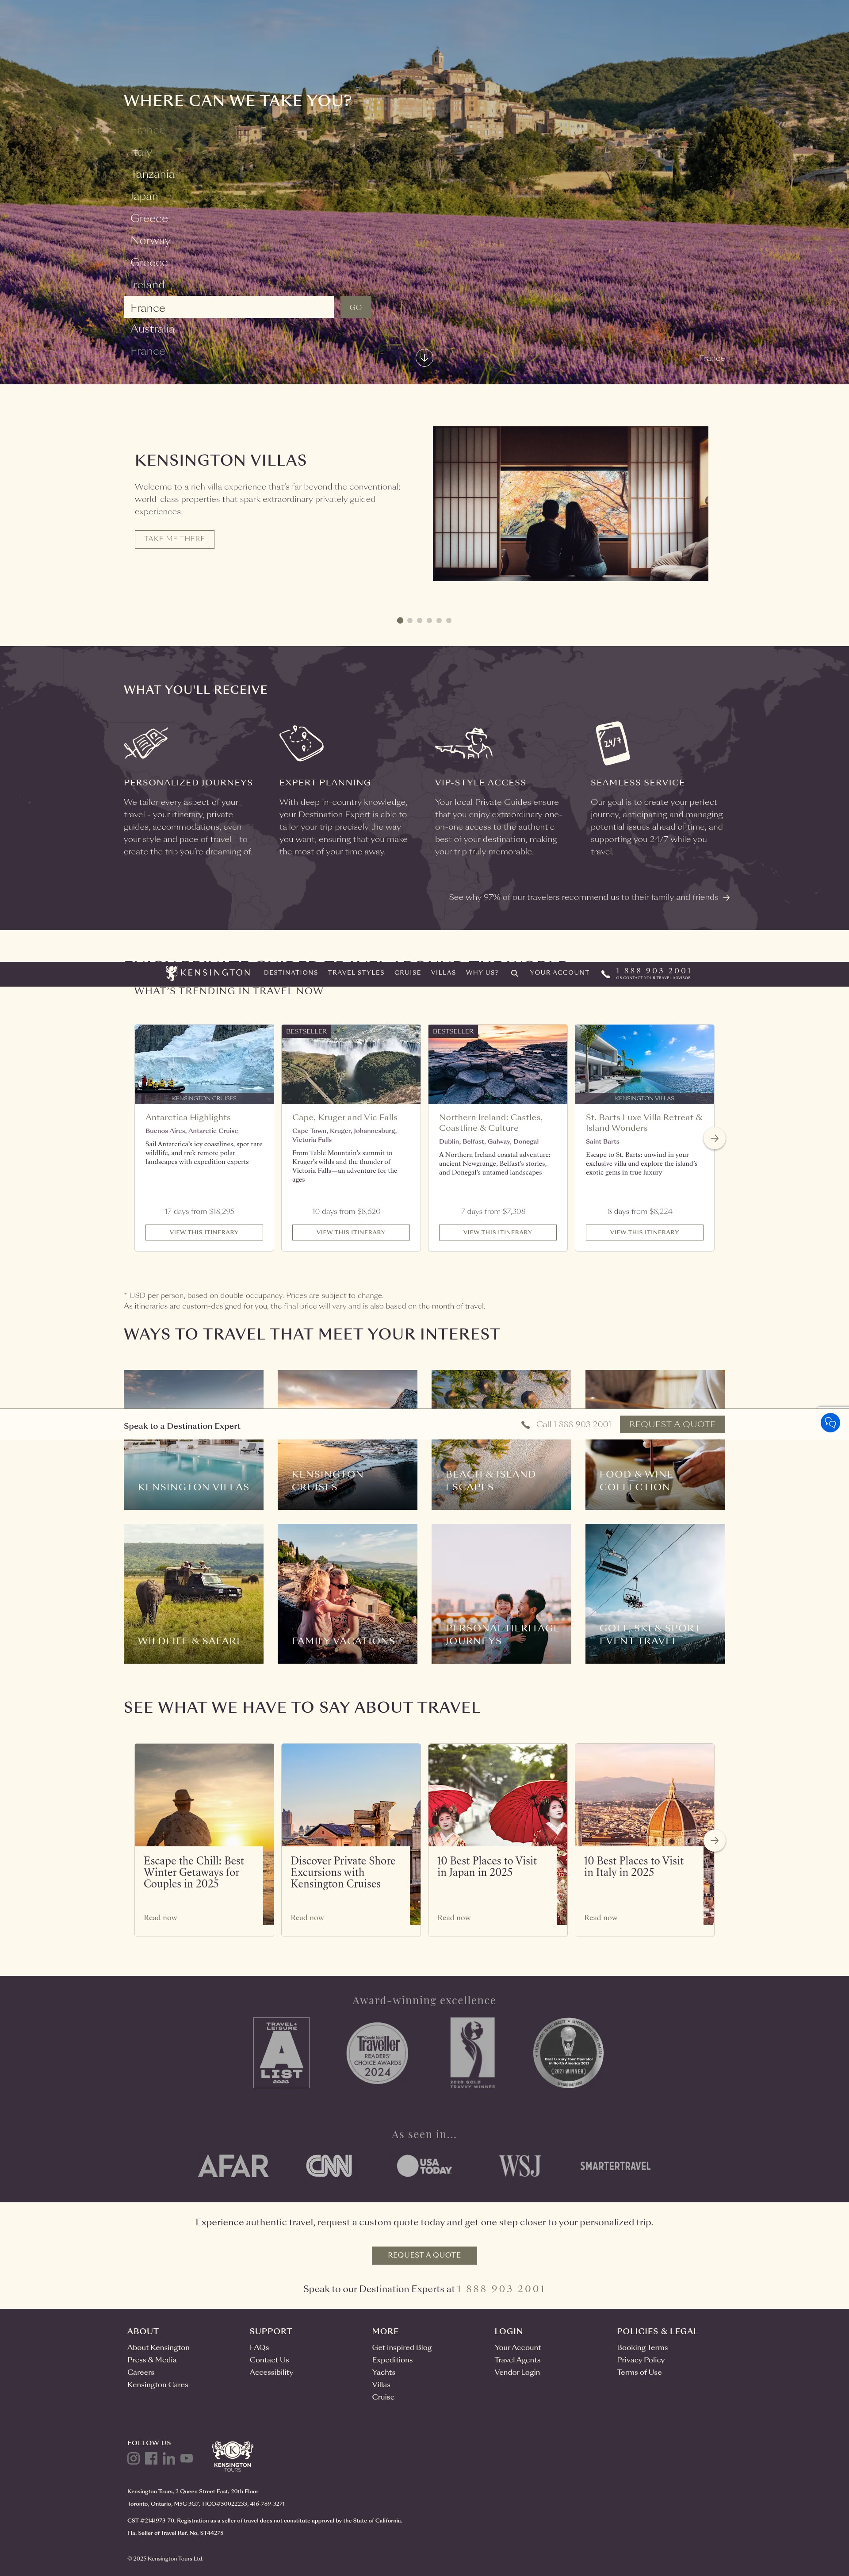Viewport: 849px width, 2576px height.
Task: Select the last dot of the villas slideshow
Action: (x=449, y=620)
